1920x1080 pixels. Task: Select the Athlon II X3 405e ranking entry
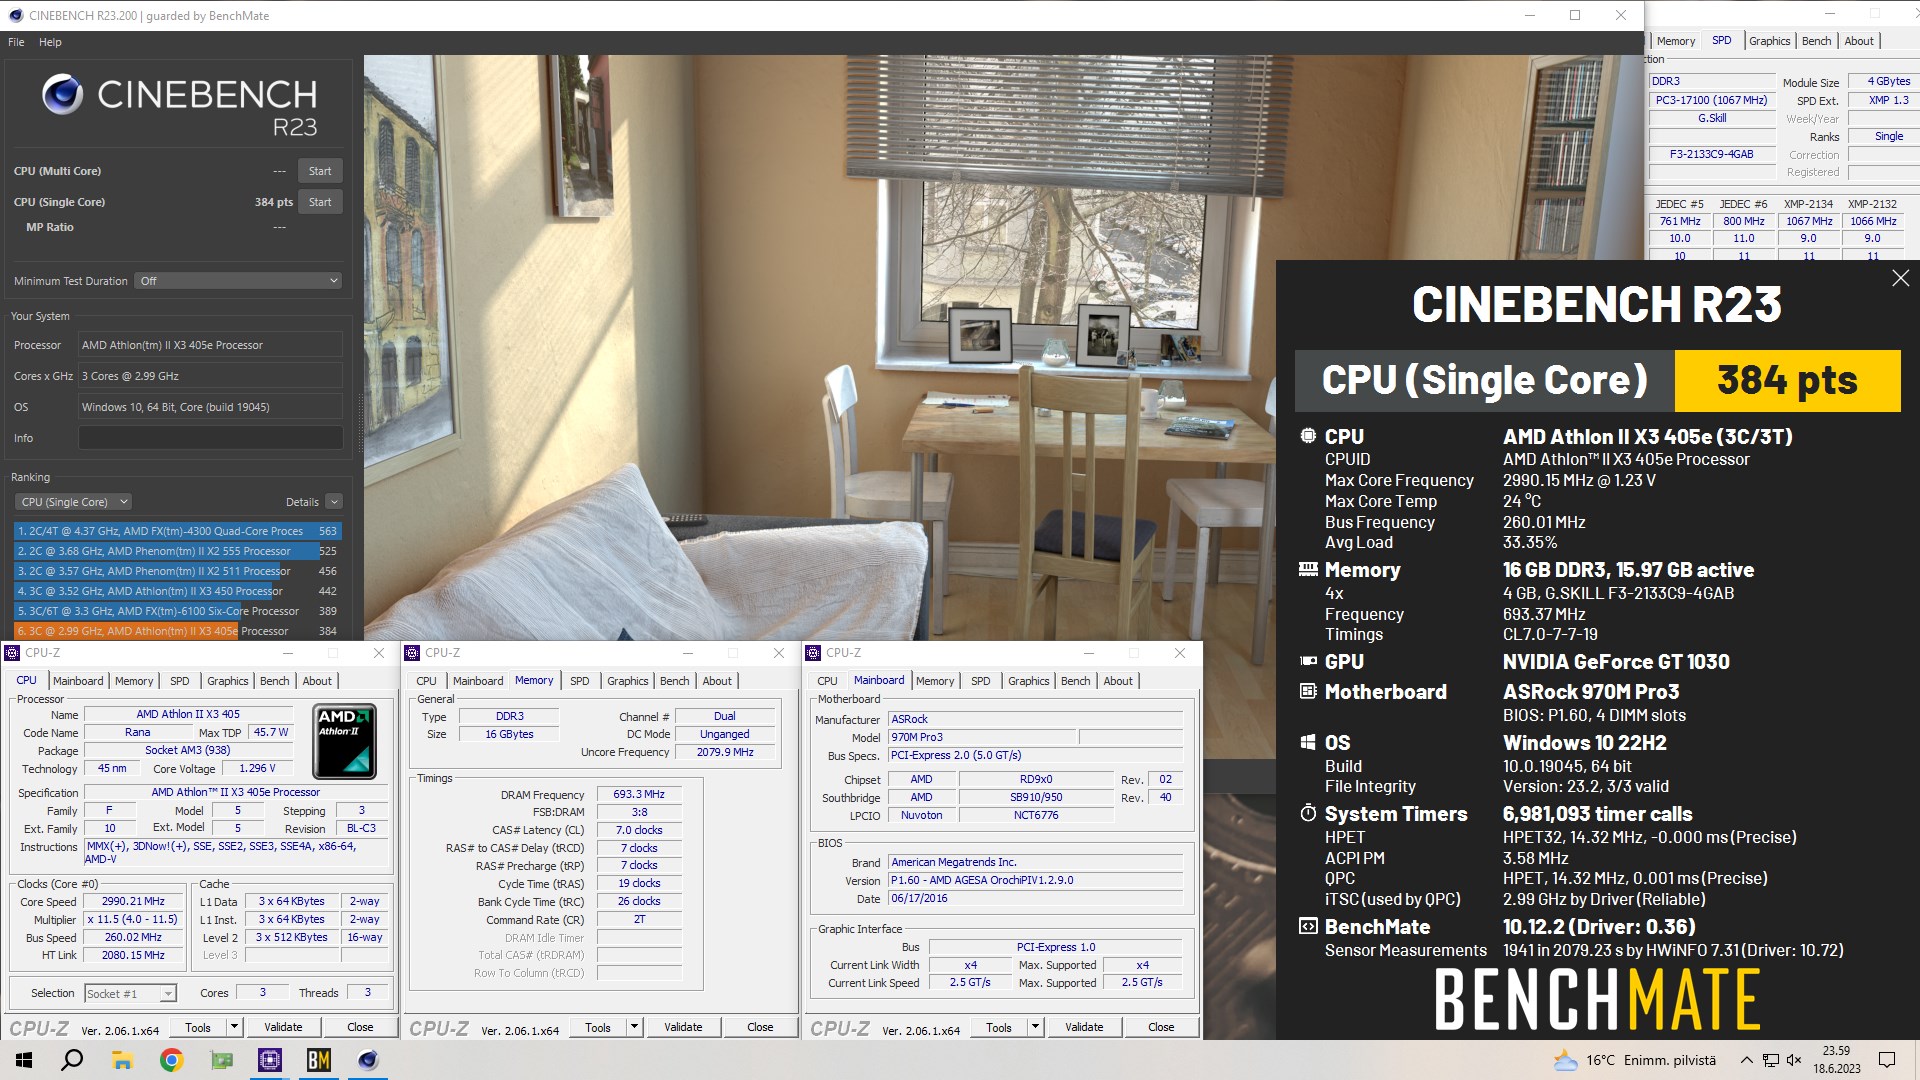point(177,631)
